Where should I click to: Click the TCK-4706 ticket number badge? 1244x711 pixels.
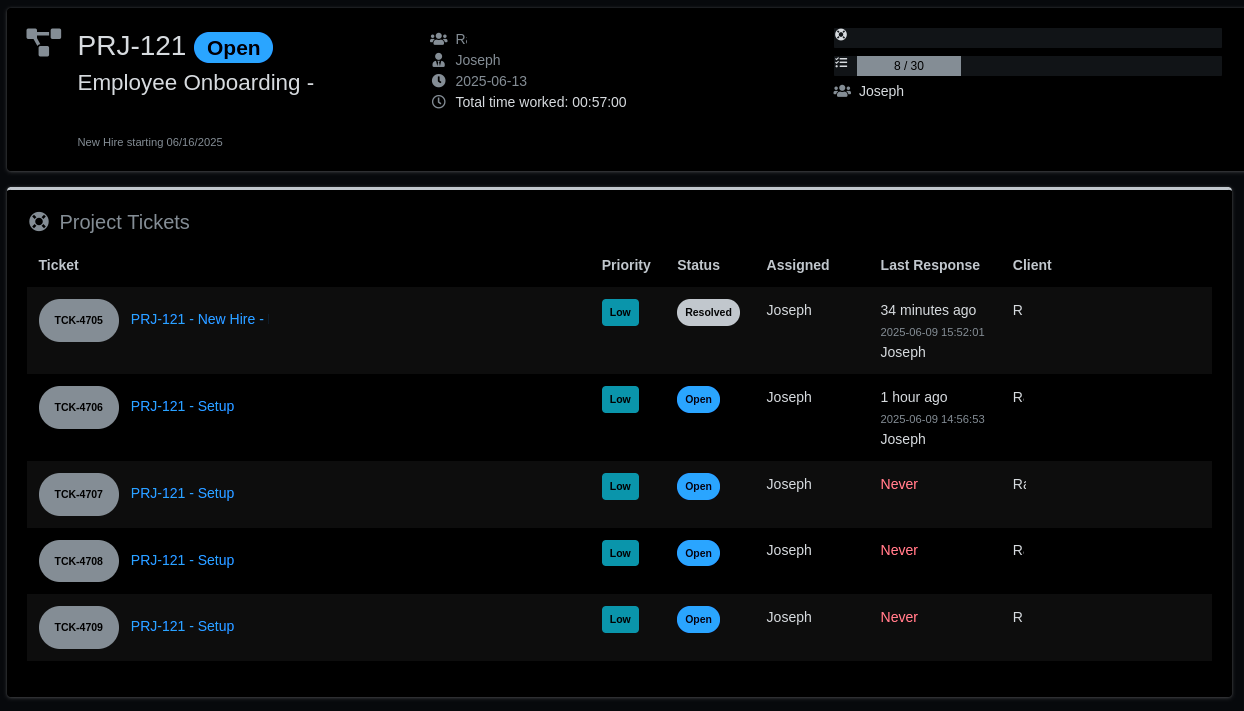(x=79, y=407)
